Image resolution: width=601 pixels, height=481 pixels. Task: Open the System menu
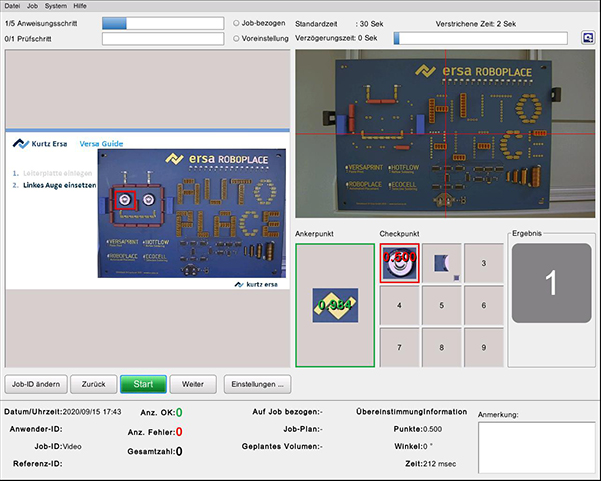(56, 6)
